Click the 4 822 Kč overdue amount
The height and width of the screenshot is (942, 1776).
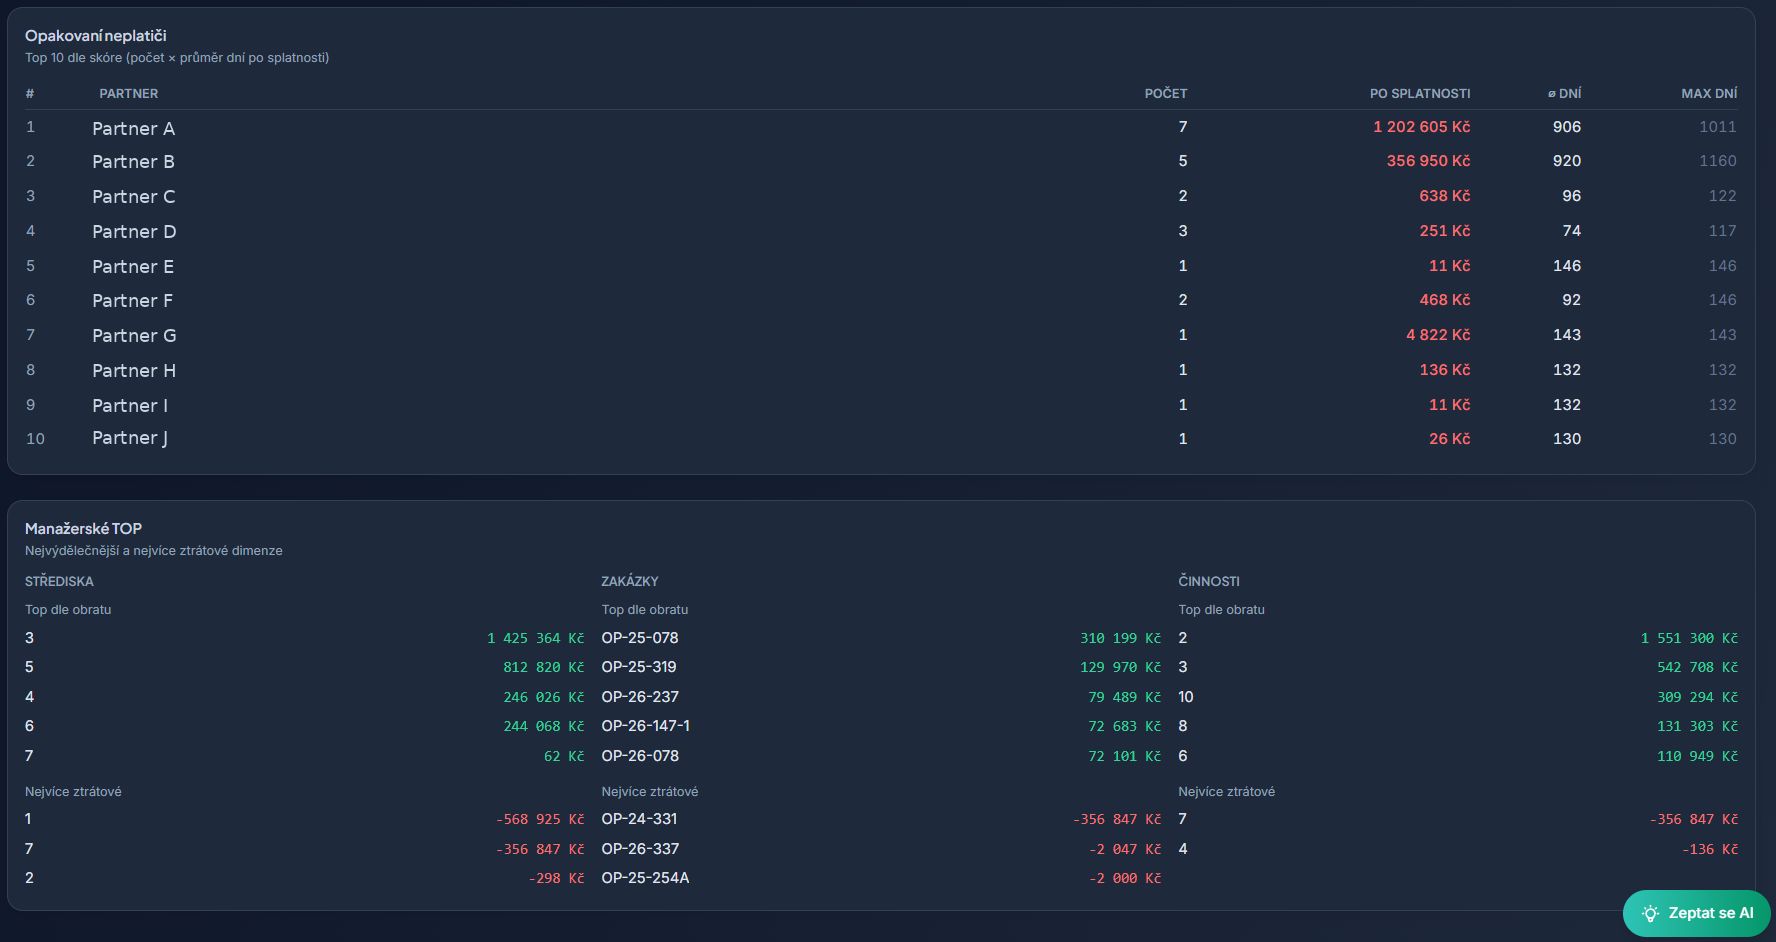pos(1438,335)
